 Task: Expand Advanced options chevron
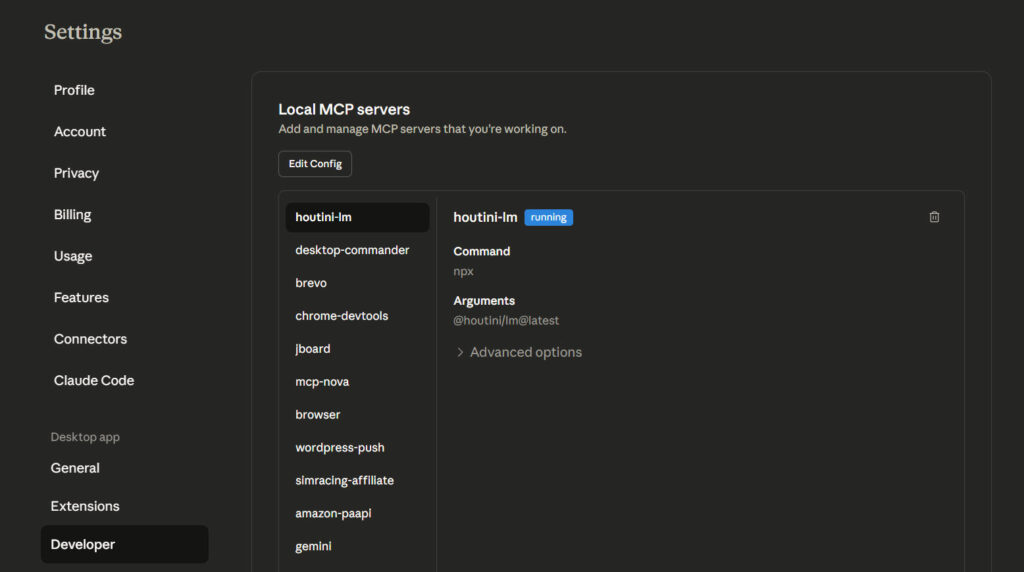pyautogui.click(x=460, y=352)
